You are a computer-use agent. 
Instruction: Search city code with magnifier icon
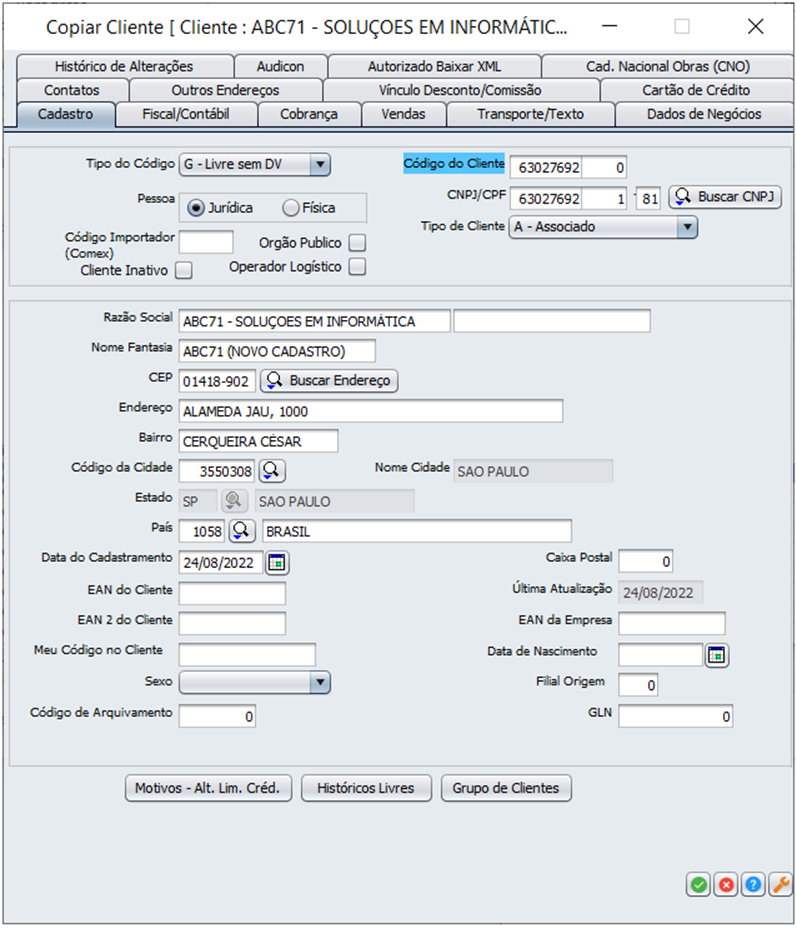(x=272, y=471)
